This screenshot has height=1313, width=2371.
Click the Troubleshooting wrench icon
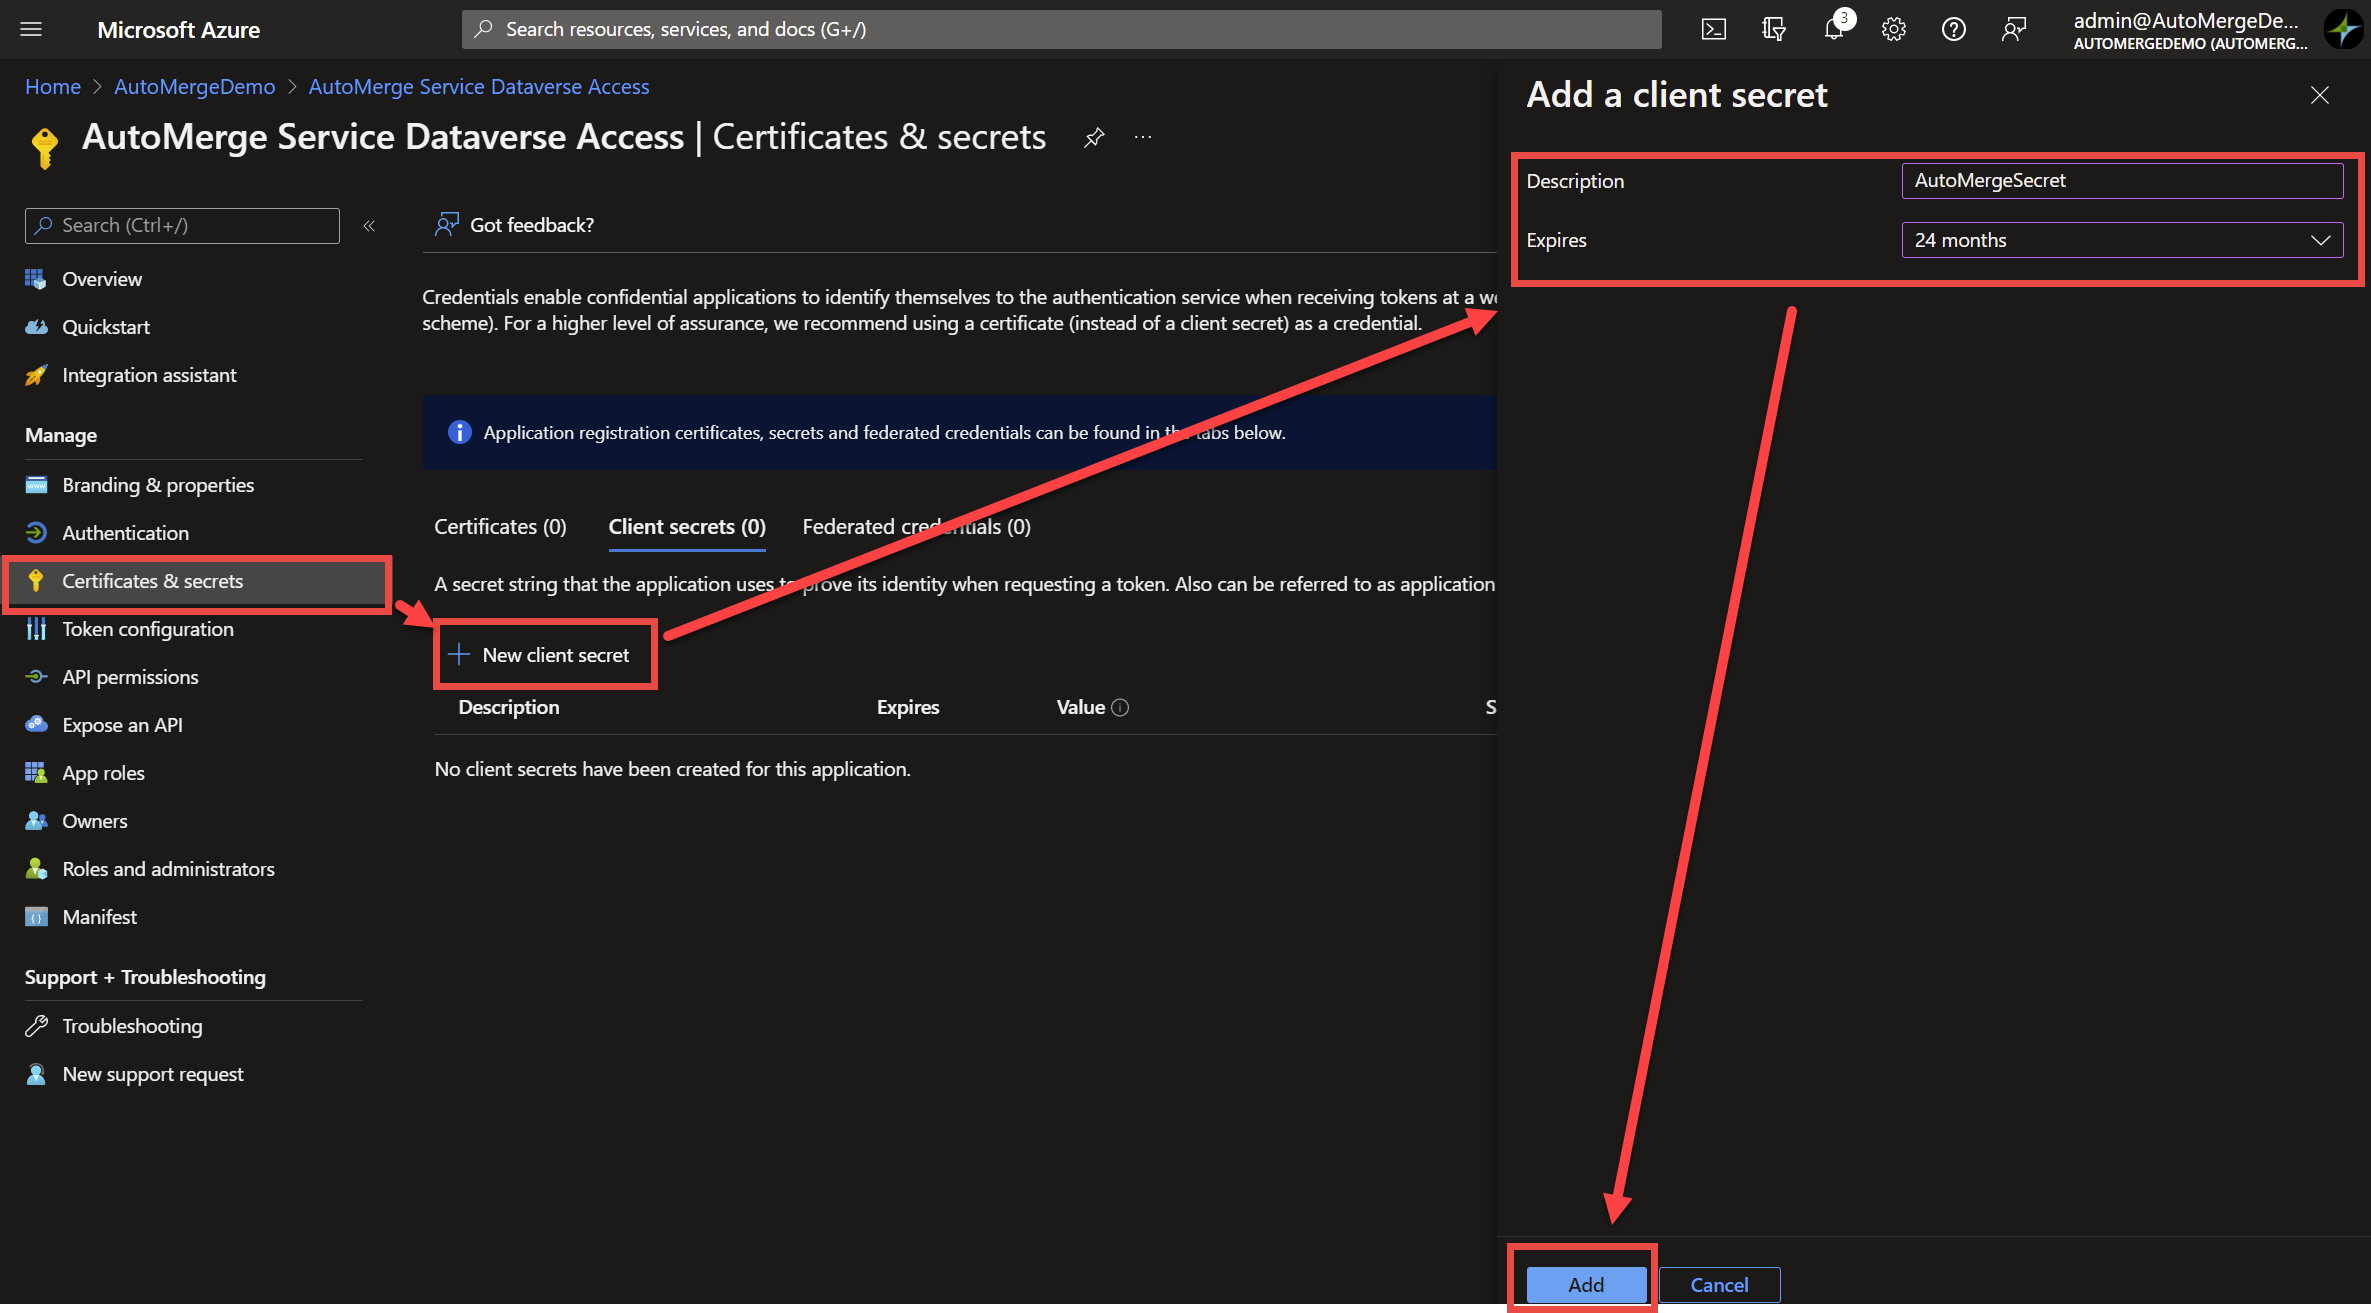click(x=36, y=1026)
